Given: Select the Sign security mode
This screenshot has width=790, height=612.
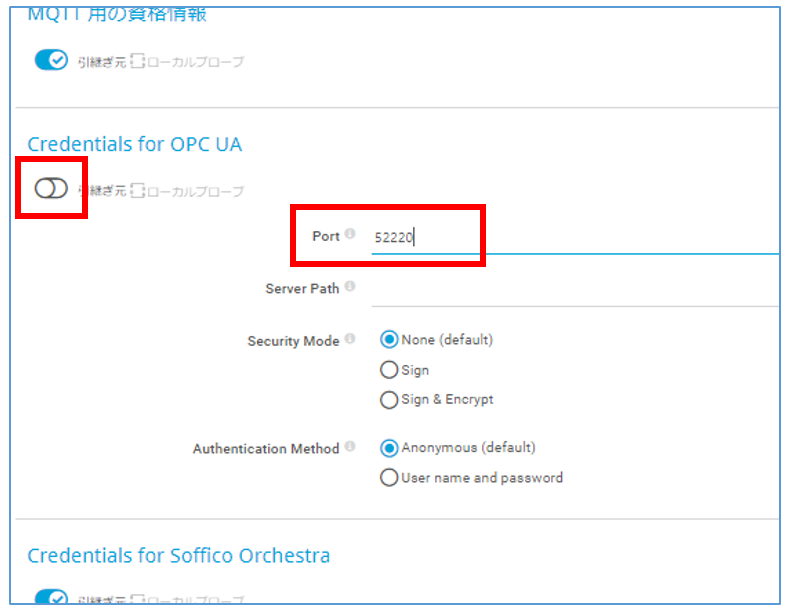Looking at the screenshot, I should [x=389, y=370].
